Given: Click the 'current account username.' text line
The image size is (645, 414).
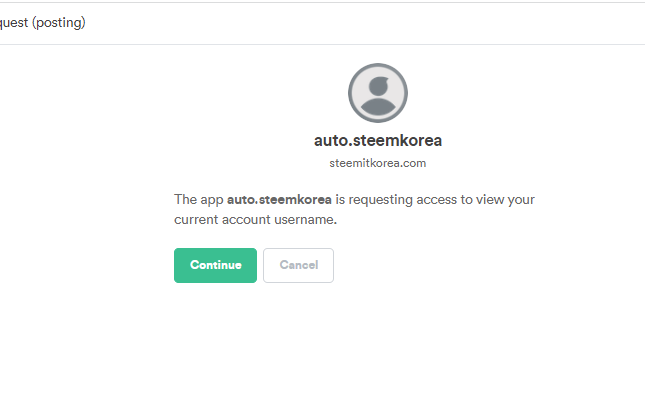Looking at the screenshot, I should (255, 220).
